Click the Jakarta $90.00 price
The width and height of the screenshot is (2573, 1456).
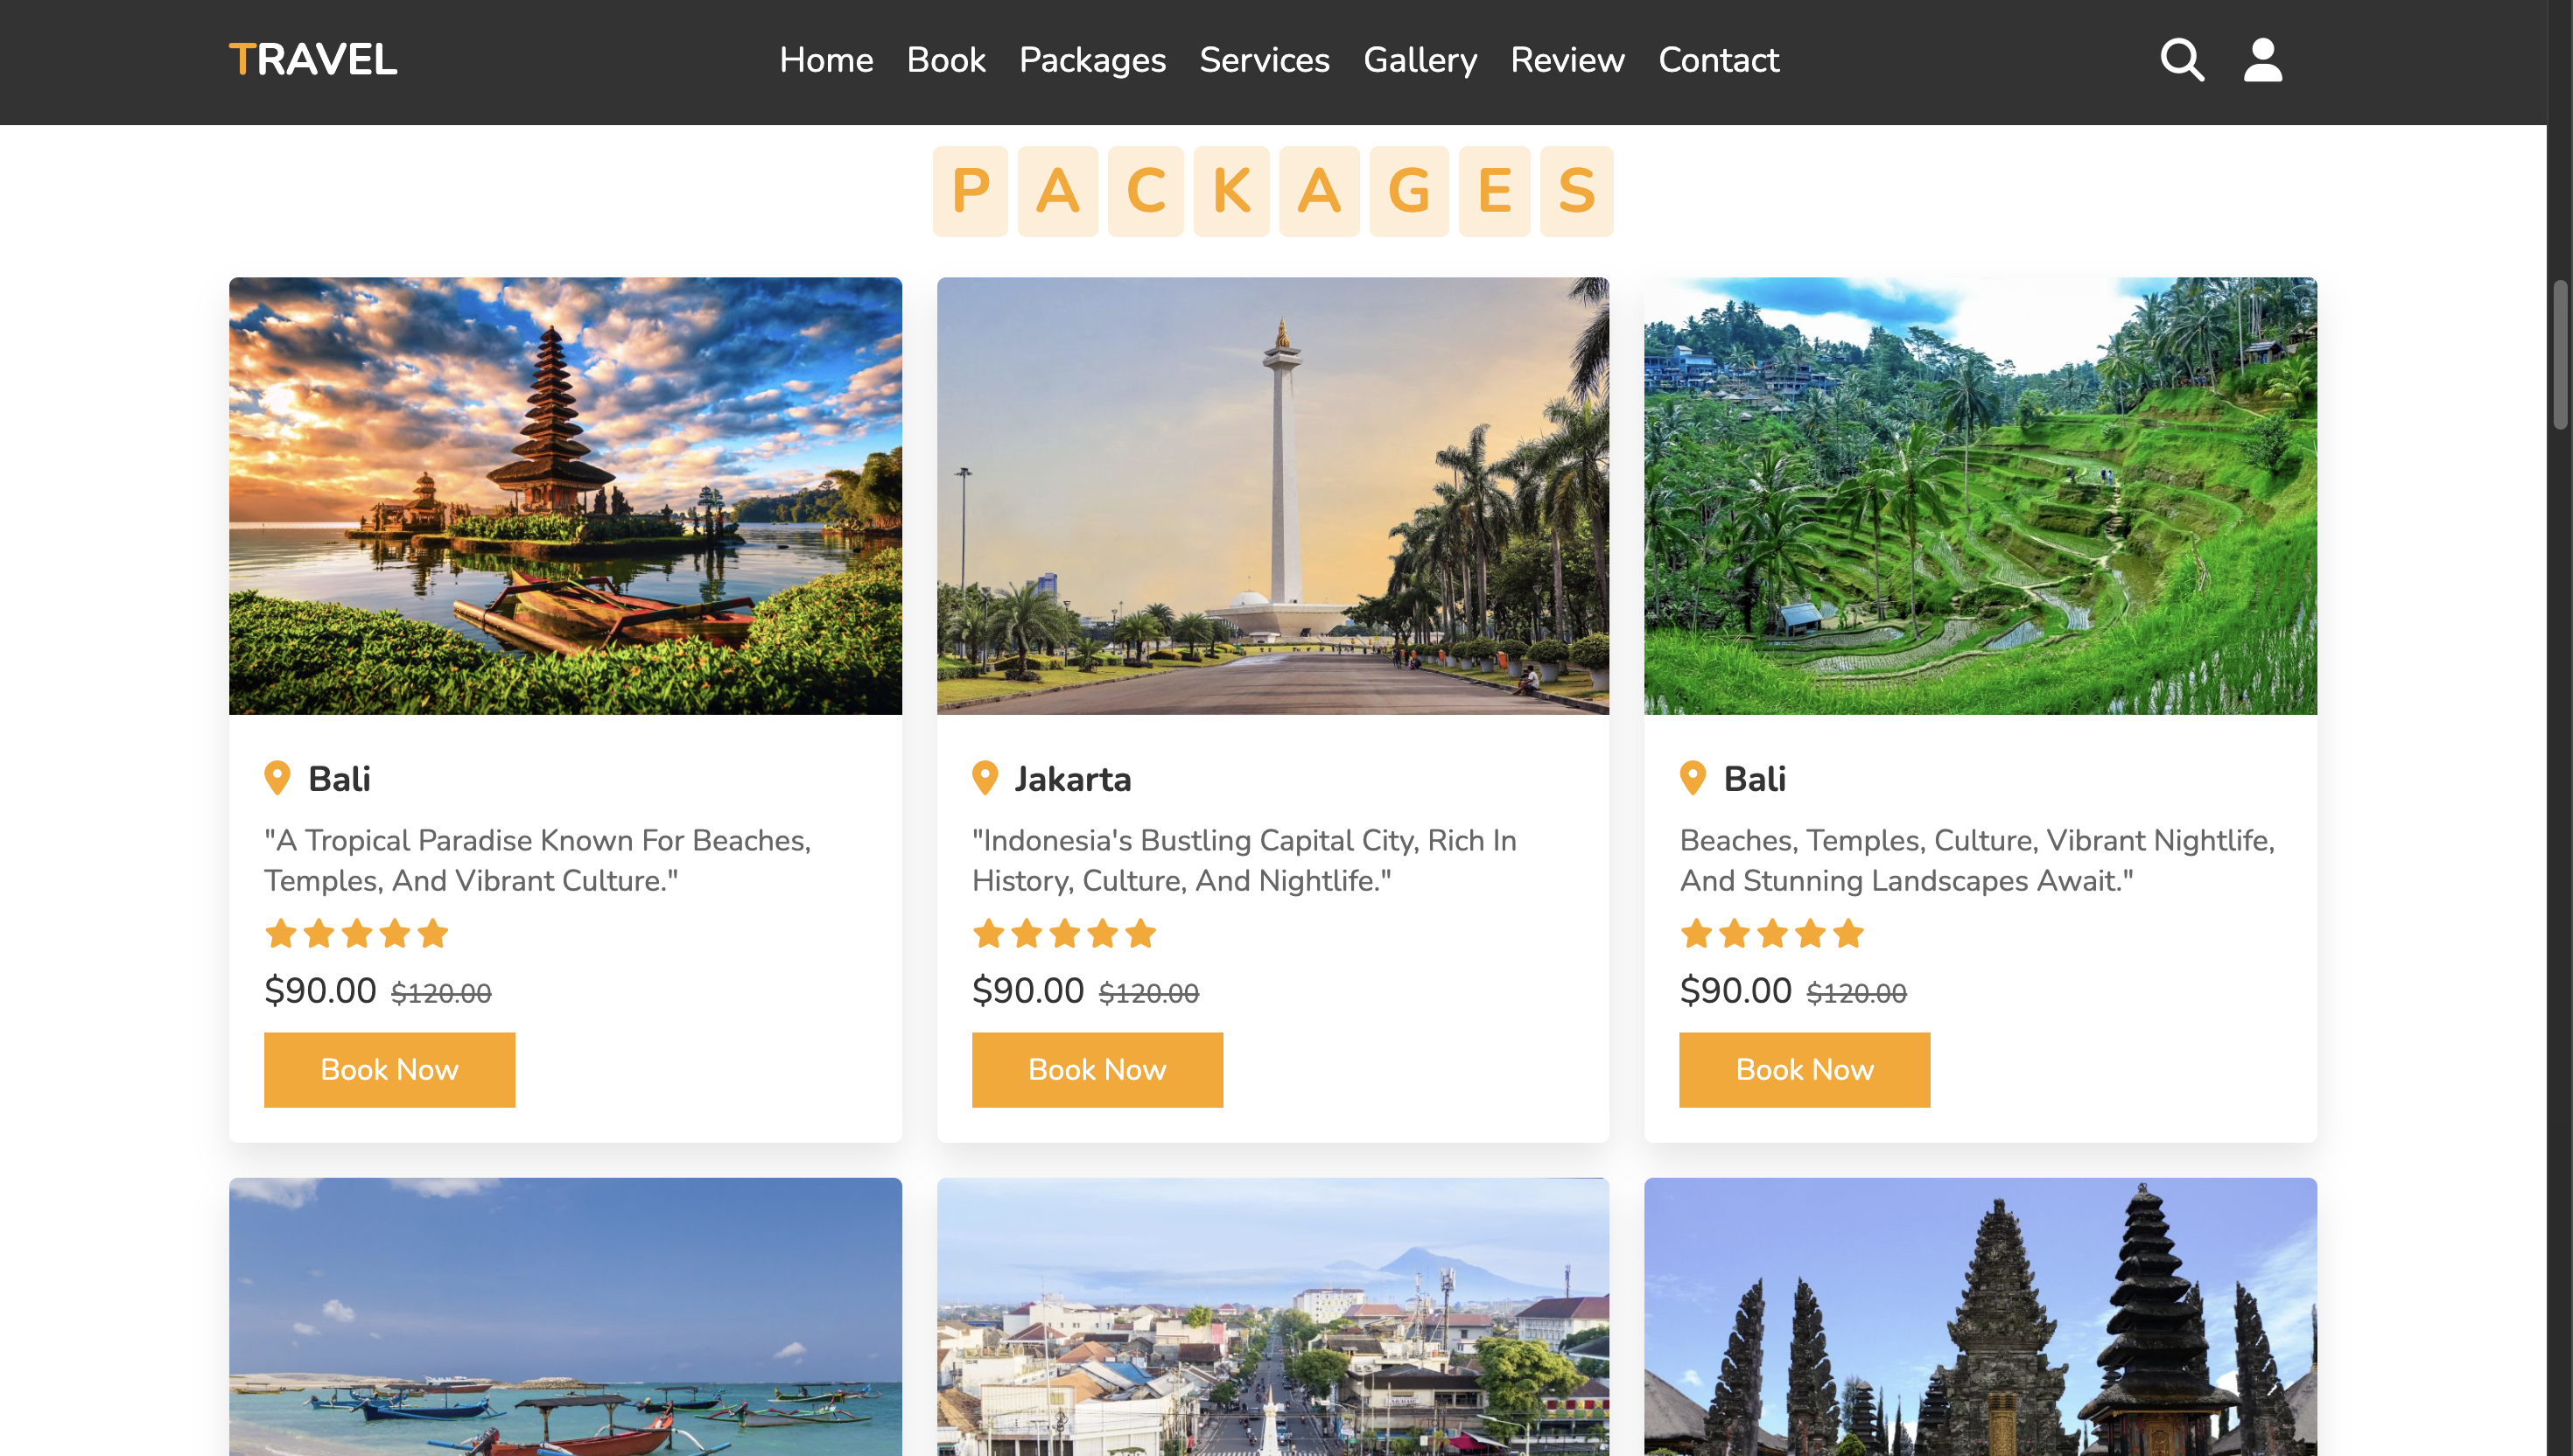[1027, 990]
